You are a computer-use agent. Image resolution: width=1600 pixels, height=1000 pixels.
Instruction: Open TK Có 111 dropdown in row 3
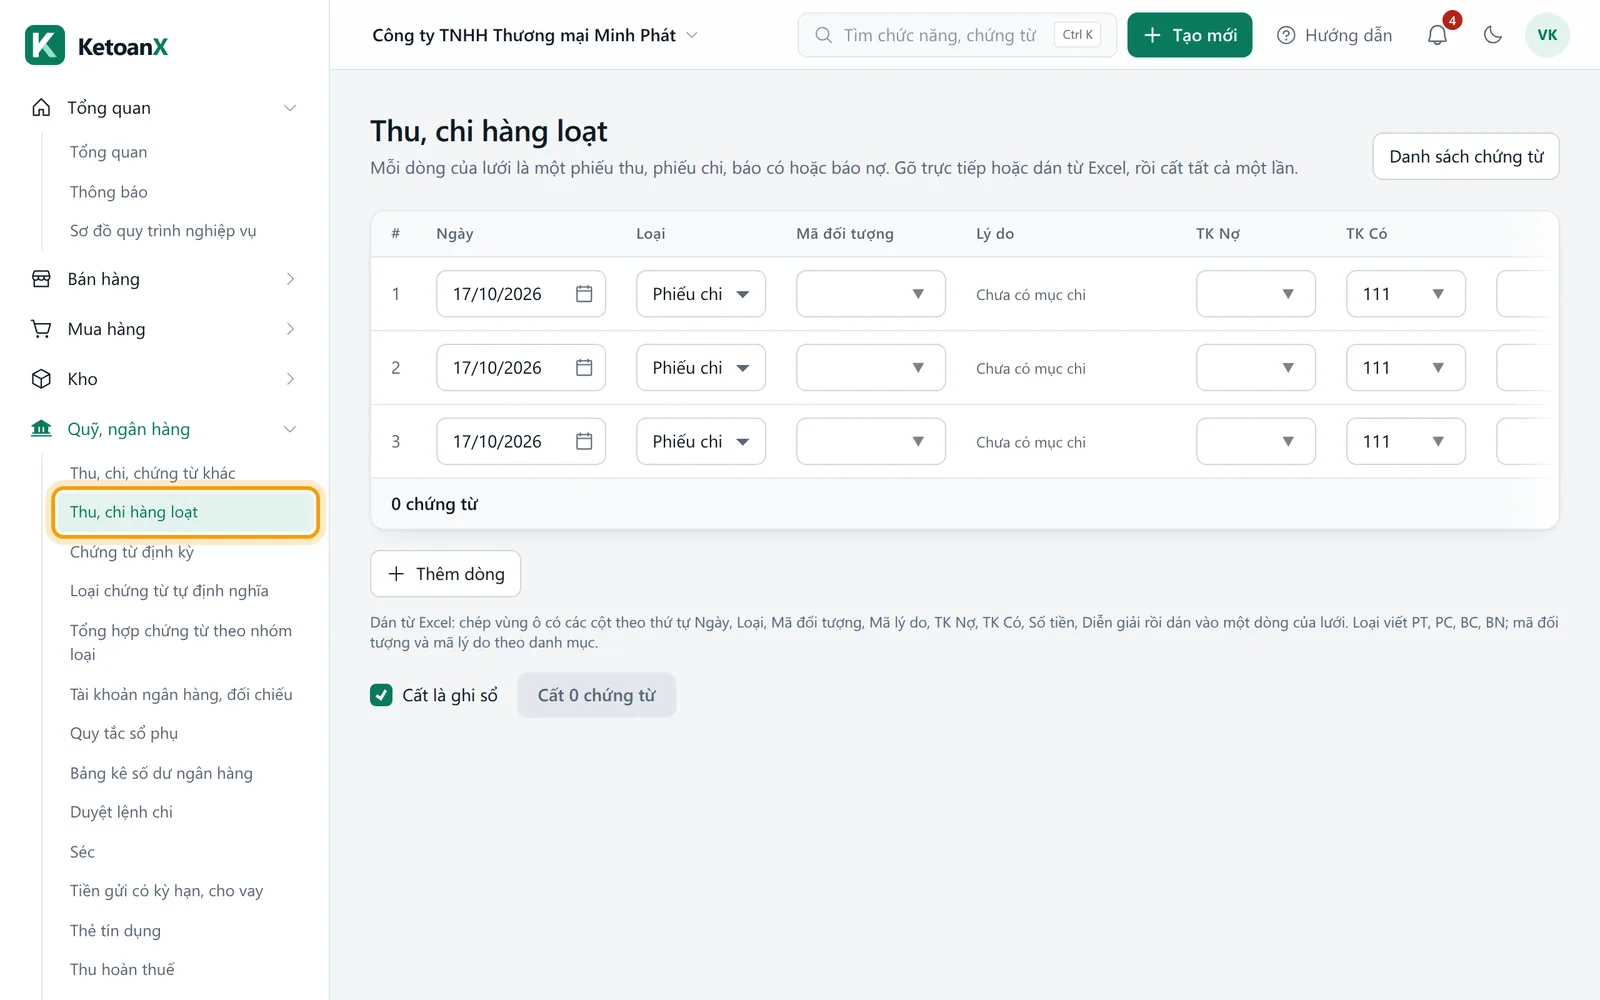[x=1406, y=441]
